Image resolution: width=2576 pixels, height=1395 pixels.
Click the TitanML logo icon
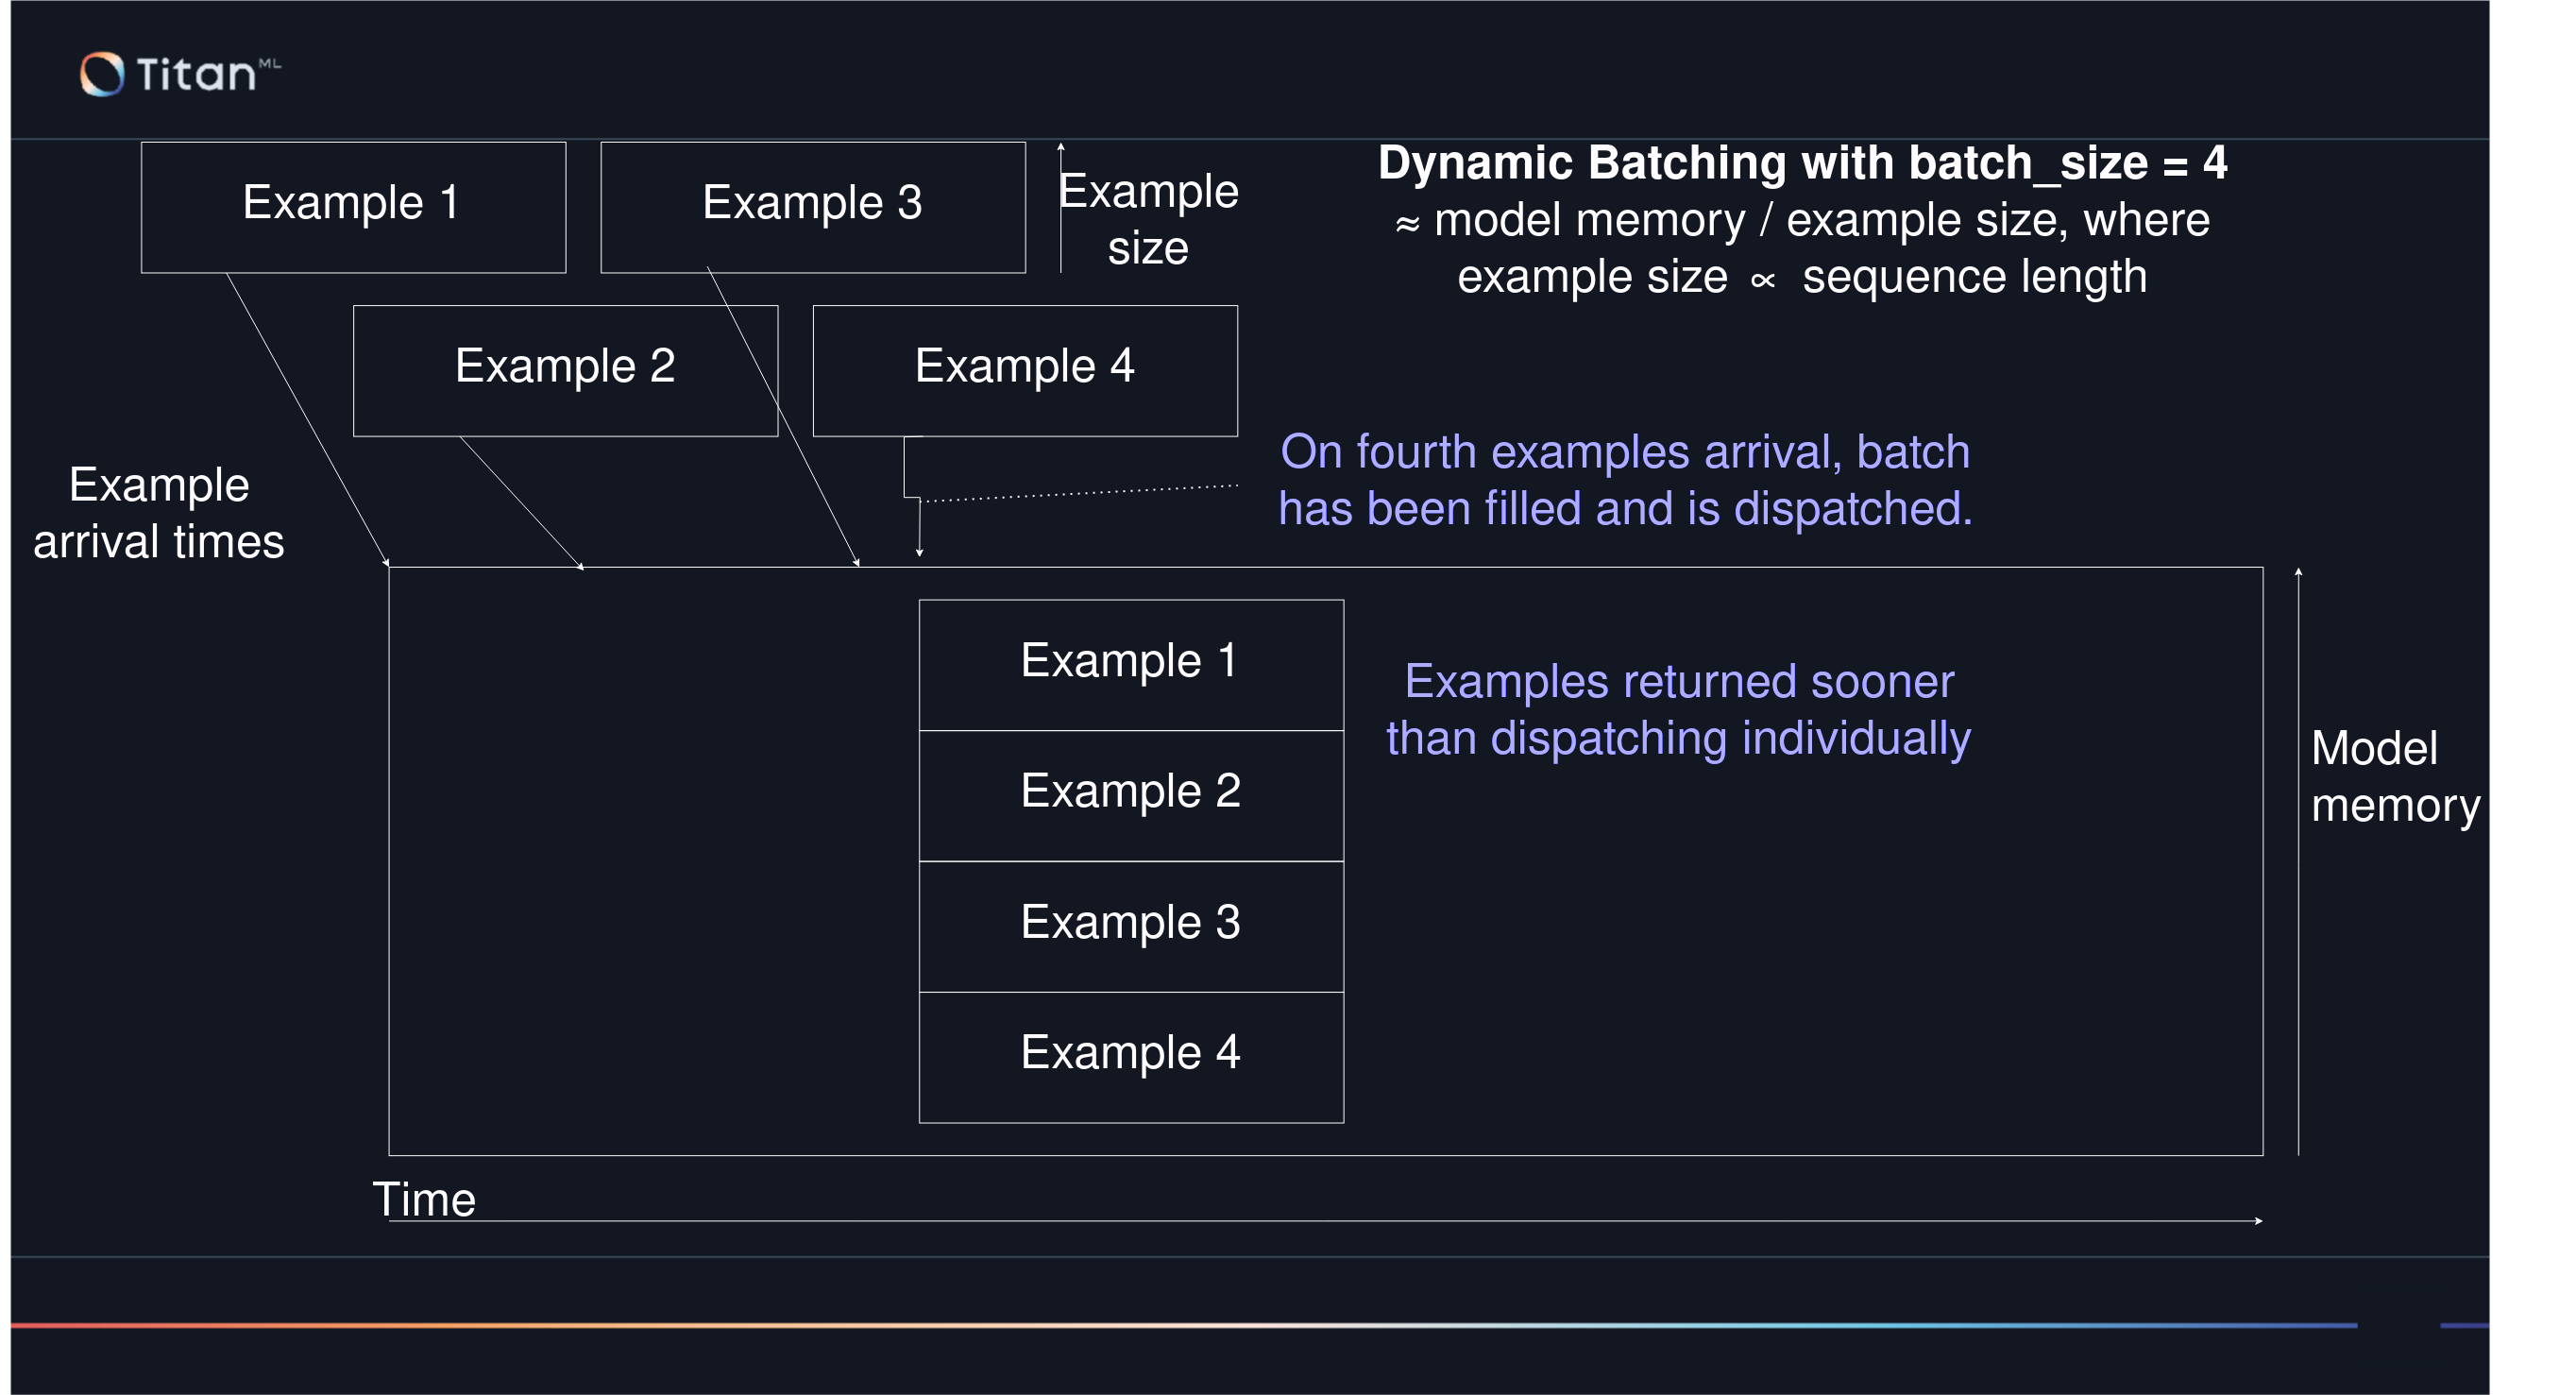pyautogui.click(x=101, y=74)
